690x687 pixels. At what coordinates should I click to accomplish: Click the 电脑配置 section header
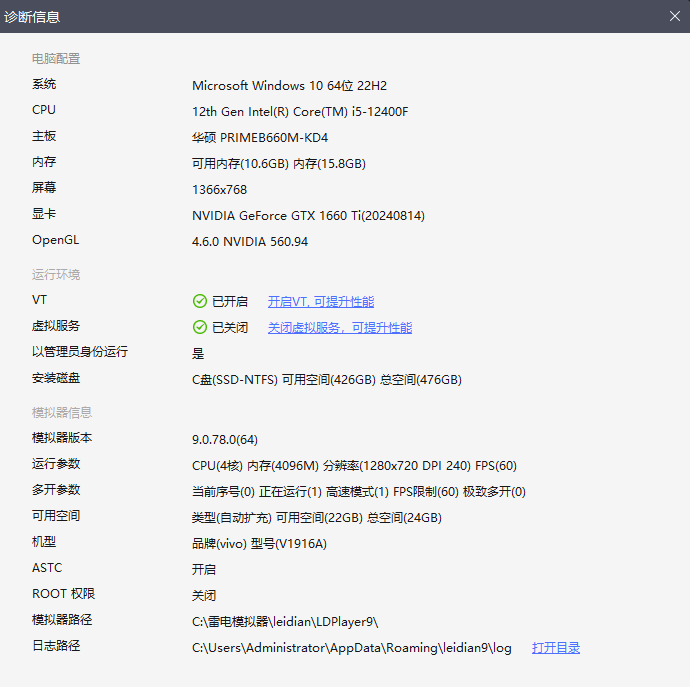pyautogui.click(x=56, y=59)
